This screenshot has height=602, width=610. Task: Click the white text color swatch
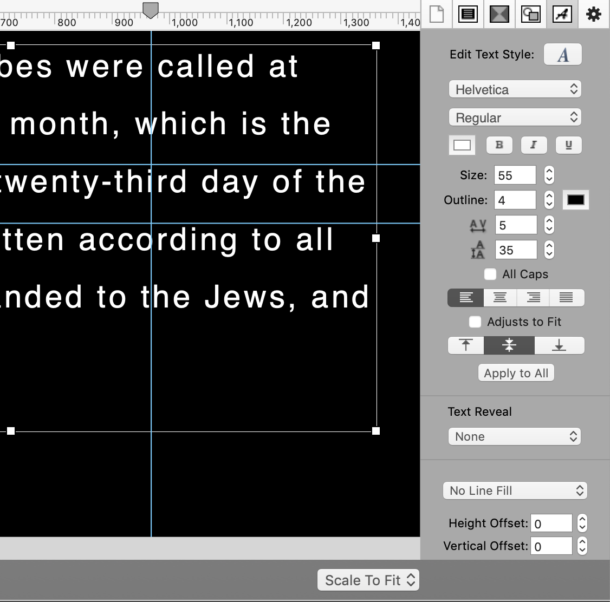point(462,145)
